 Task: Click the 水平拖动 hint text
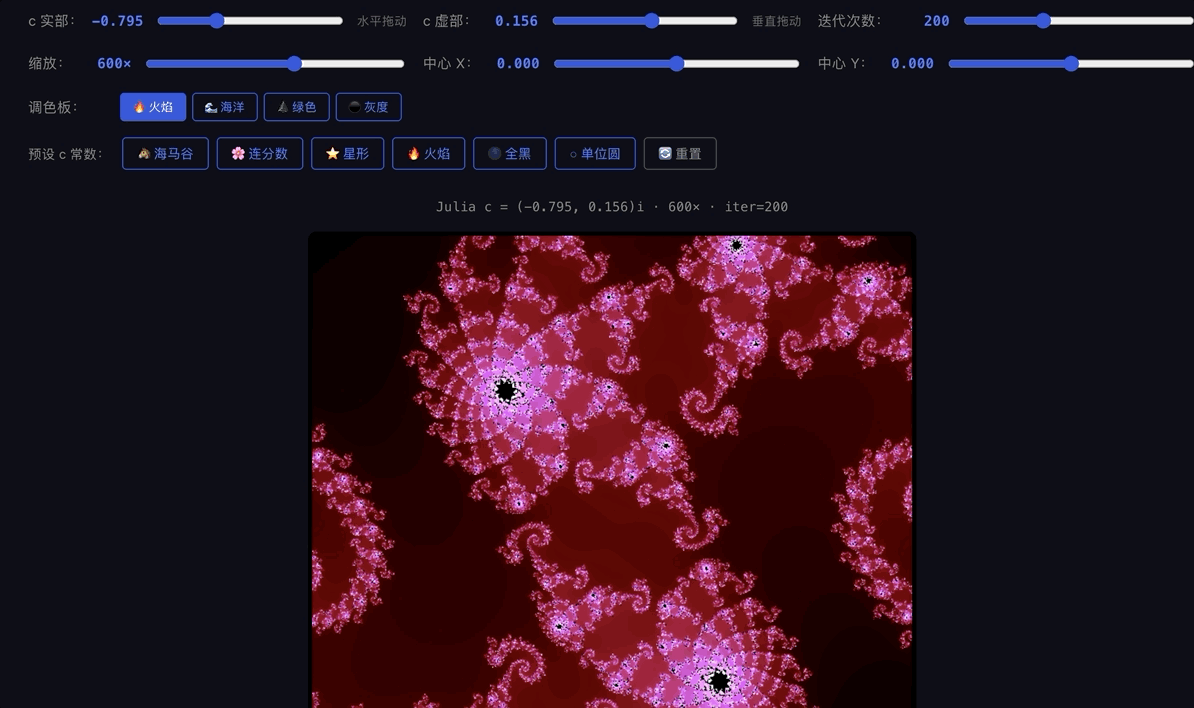pyautogui.click(x=382, y=21)
